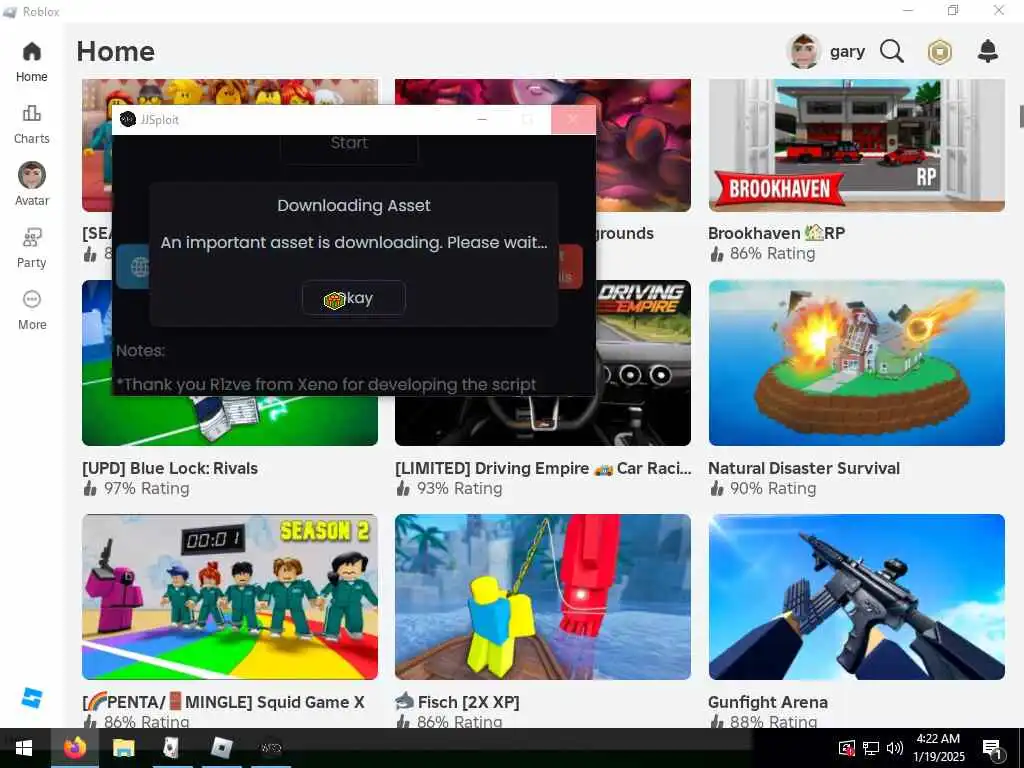Open the Brookhaven RP game thumbnail
1024x768 pixels.
tap(856, 145)
